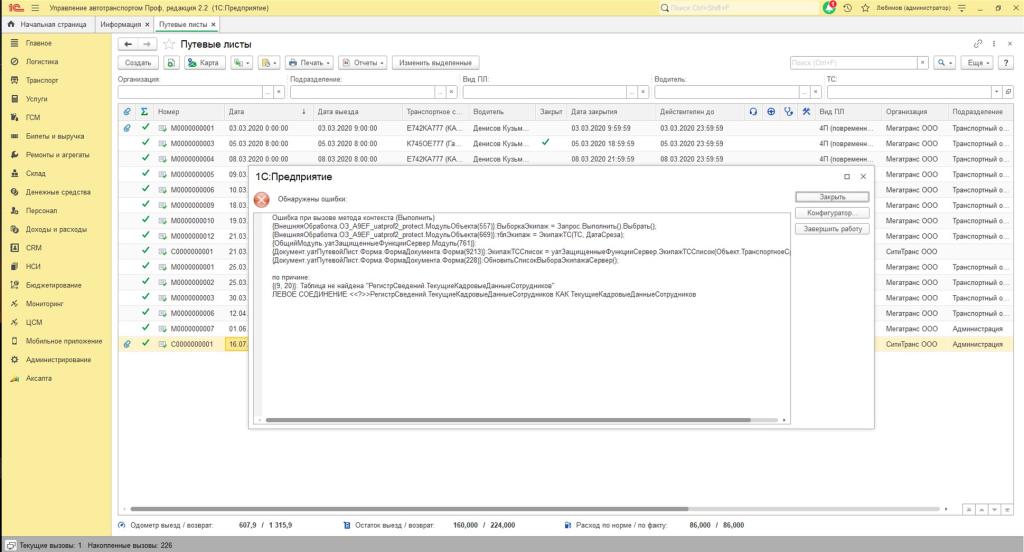Click the global search field in title bar

tap(737, 8)
